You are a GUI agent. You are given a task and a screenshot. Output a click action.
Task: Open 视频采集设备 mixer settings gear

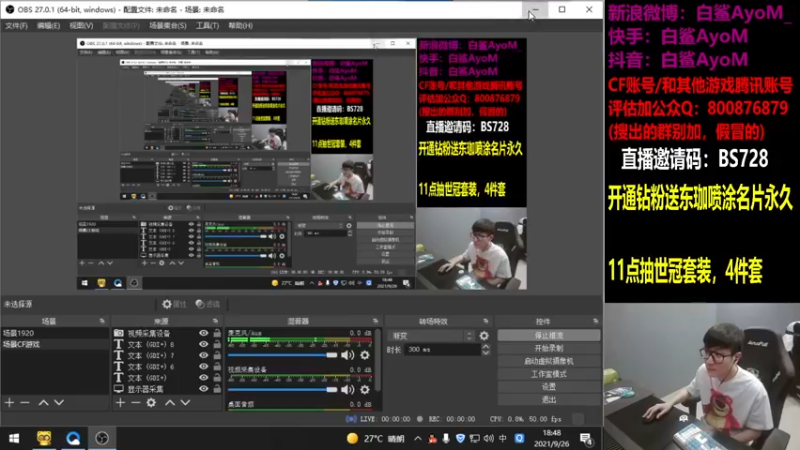365,390
